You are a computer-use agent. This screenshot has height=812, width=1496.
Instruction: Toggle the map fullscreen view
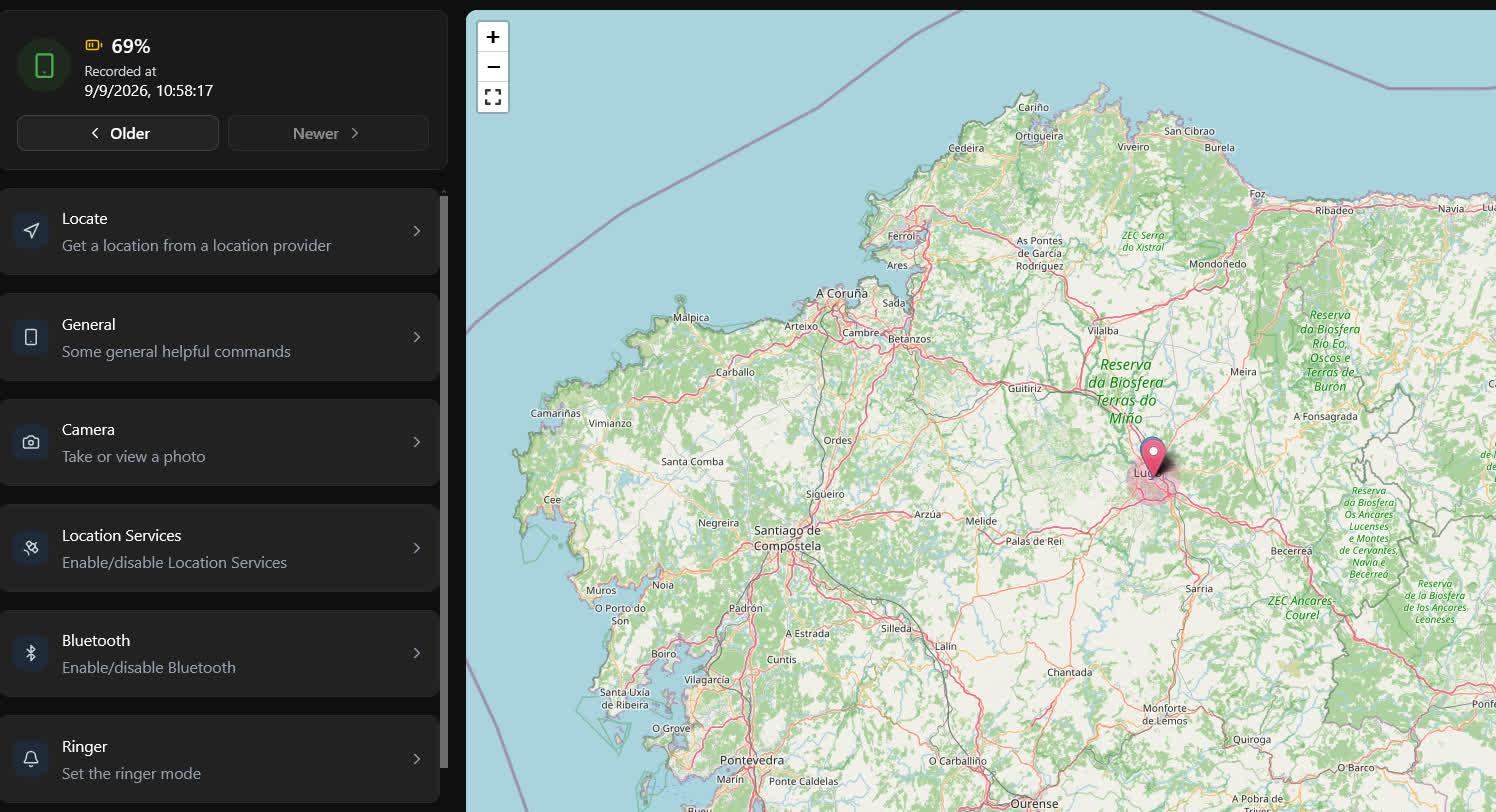(493, 97)
